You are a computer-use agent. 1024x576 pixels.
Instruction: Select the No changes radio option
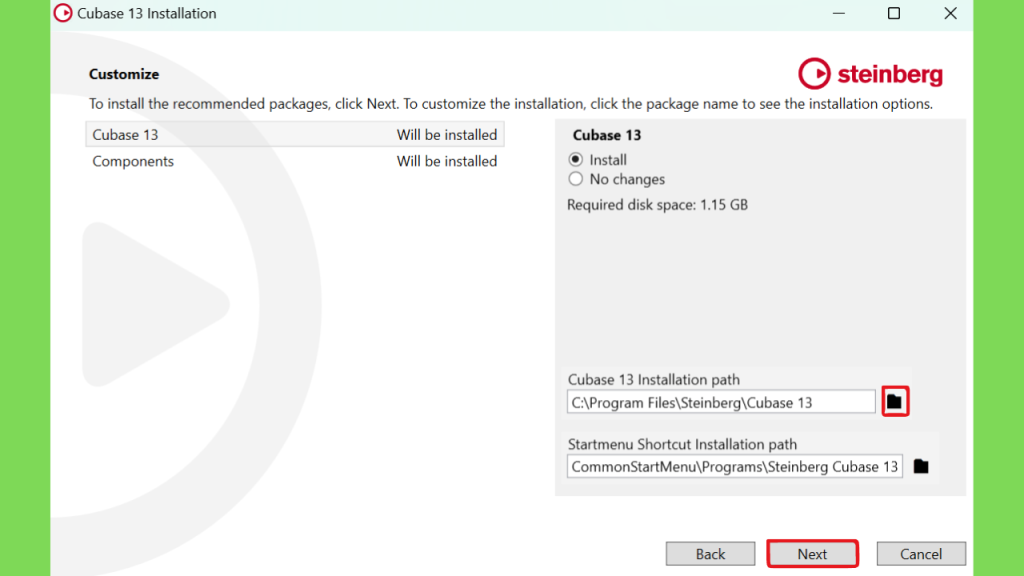(x=575, y=179)
